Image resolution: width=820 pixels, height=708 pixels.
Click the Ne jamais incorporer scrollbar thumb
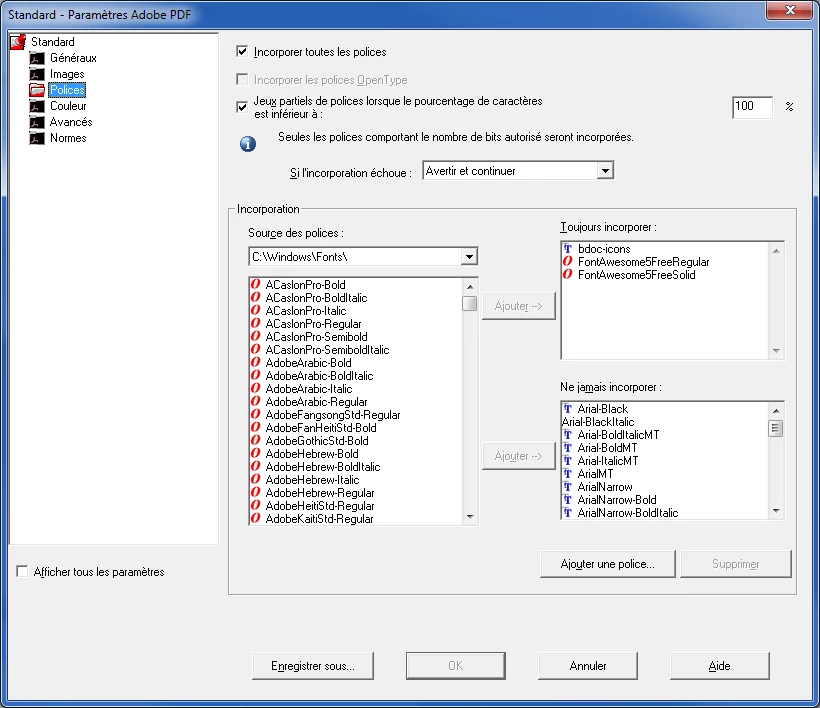tap(776, 428)
